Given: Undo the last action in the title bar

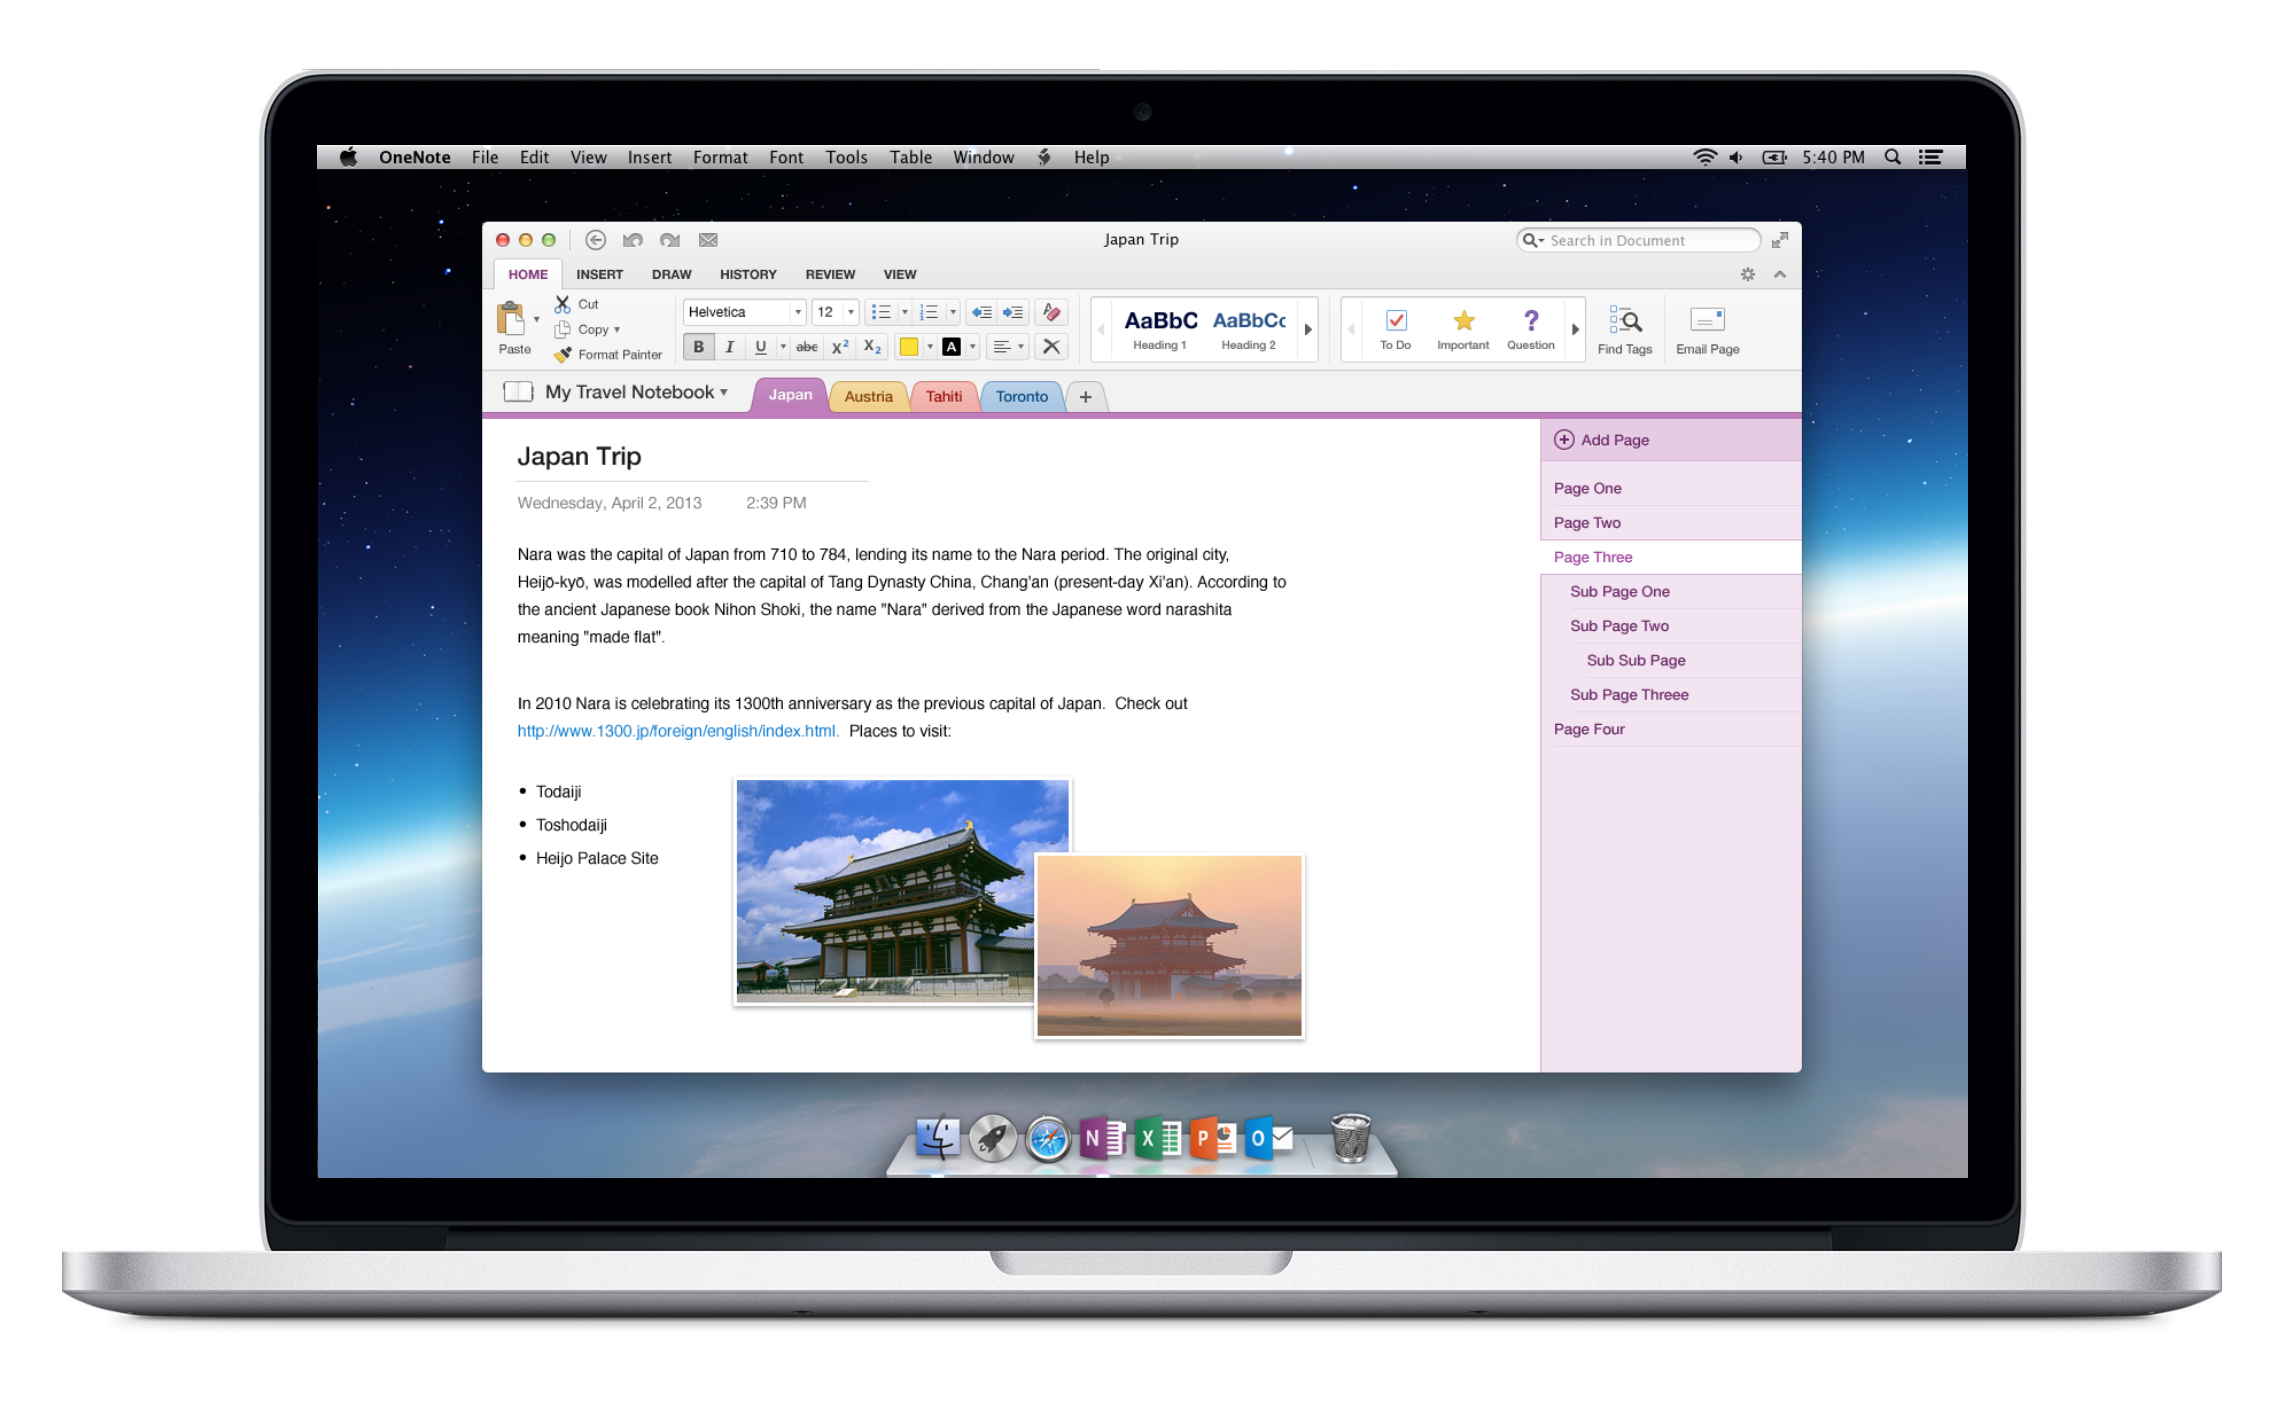Looking at the screenshot, I should pos(633,240).
